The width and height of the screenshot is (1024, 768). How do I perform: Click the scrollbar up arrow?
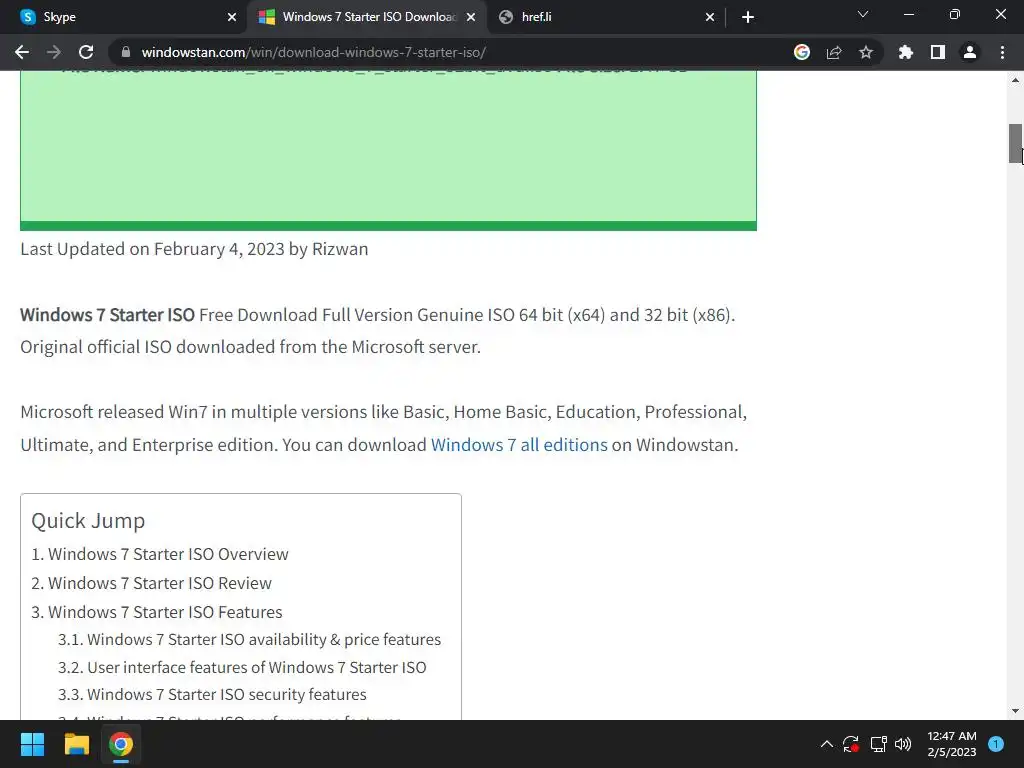pos(1015,80)
